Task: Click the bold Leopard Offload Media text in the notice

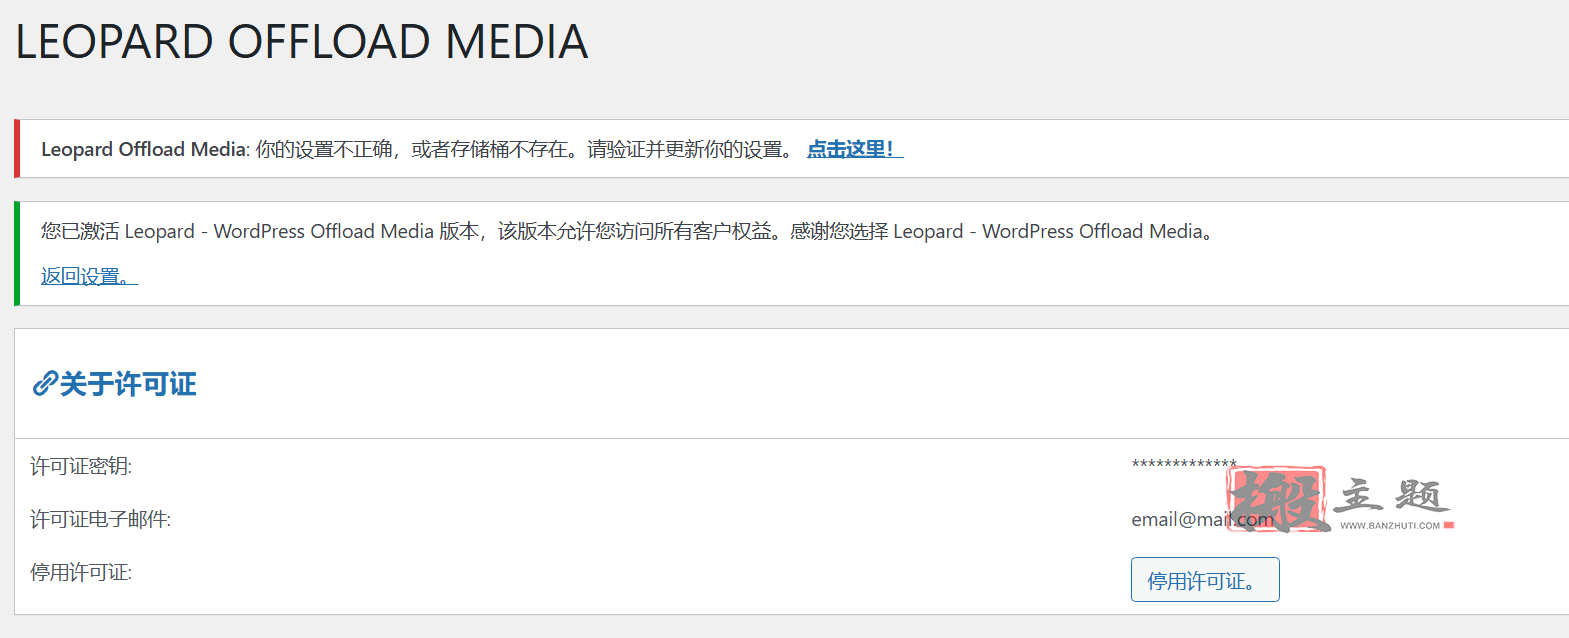Action: (x=143, y=149)
